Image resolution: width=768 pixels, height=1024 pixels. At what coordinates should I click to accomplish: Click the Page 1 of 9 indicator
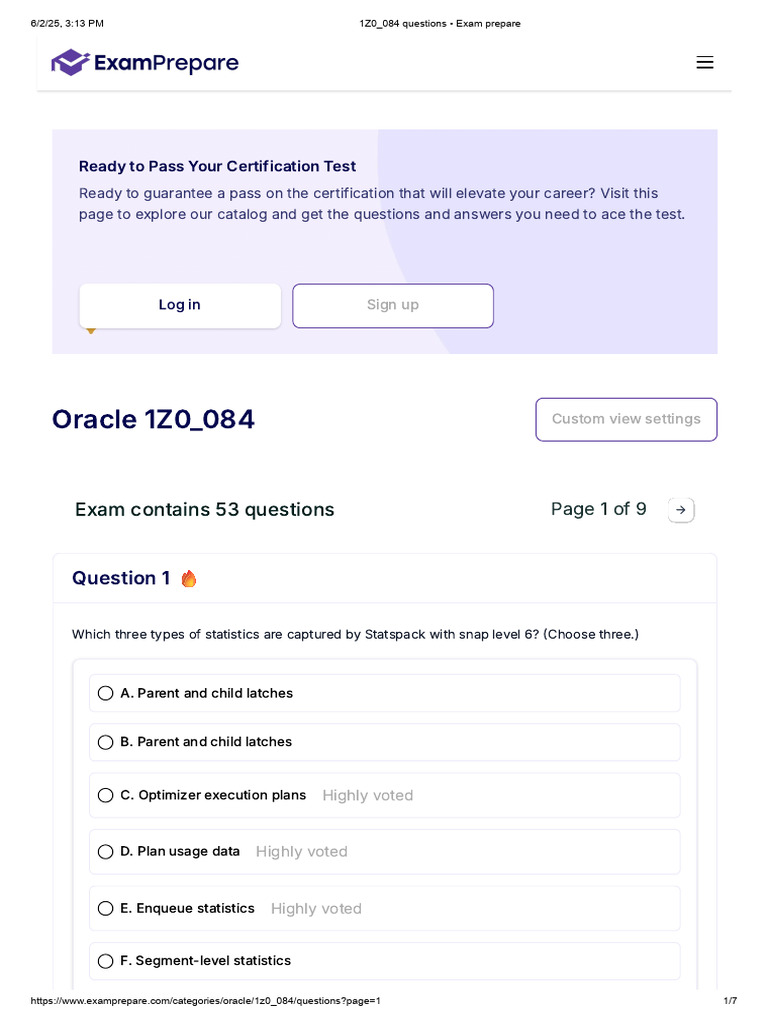[598, 509]
